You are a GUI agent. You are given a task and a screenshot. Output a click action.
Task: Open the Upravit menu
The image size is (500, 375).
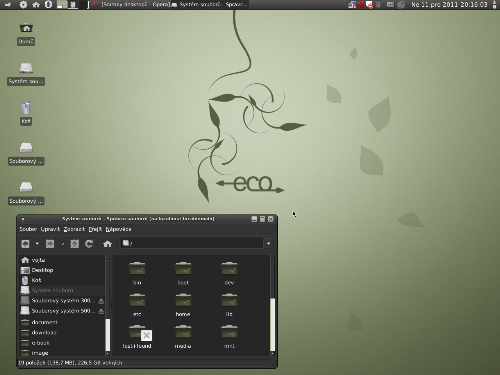coord(50,229)
